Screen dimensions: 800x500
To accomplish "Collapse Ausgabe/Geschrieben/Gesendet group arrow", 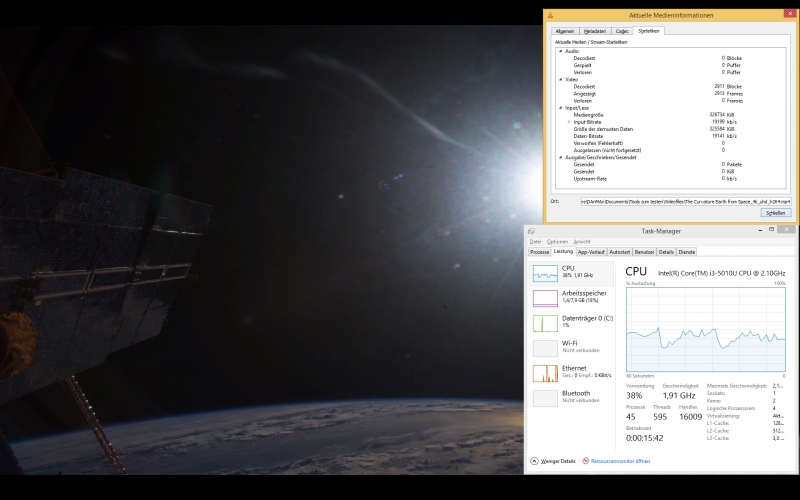I will [561, 158].
